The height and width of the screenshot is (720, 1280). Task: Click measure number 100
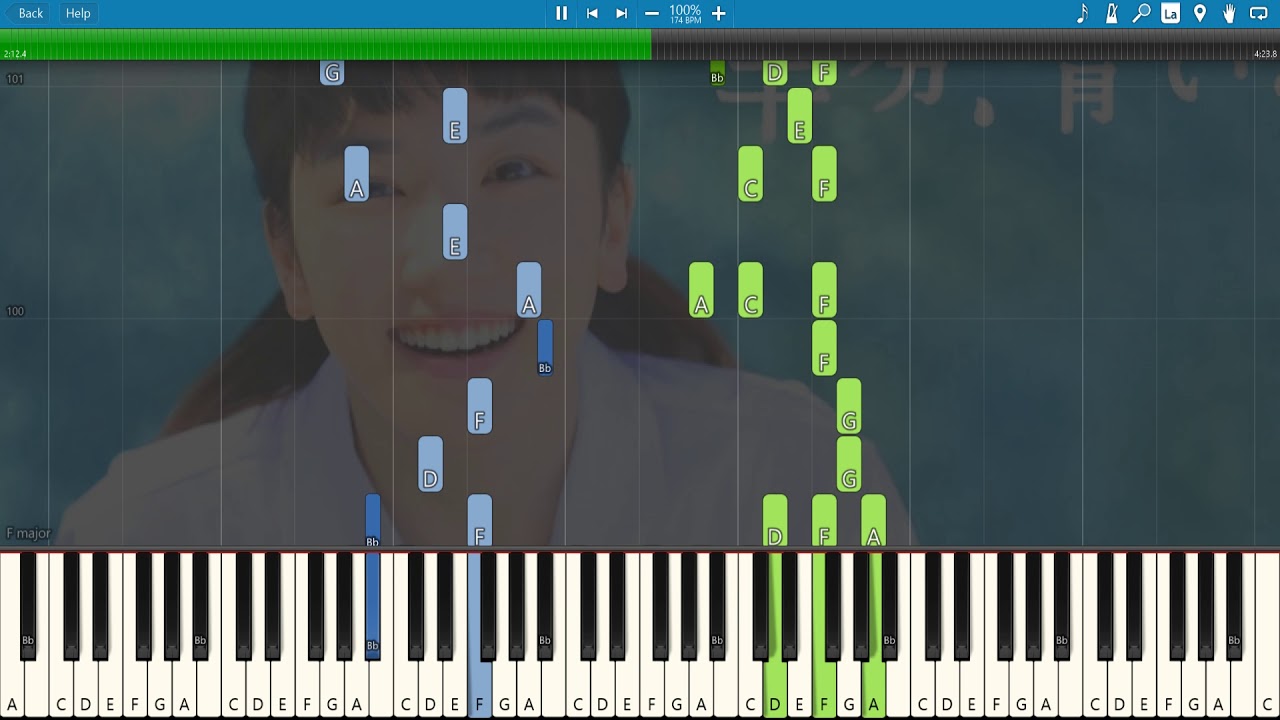(x=15, y=311)
